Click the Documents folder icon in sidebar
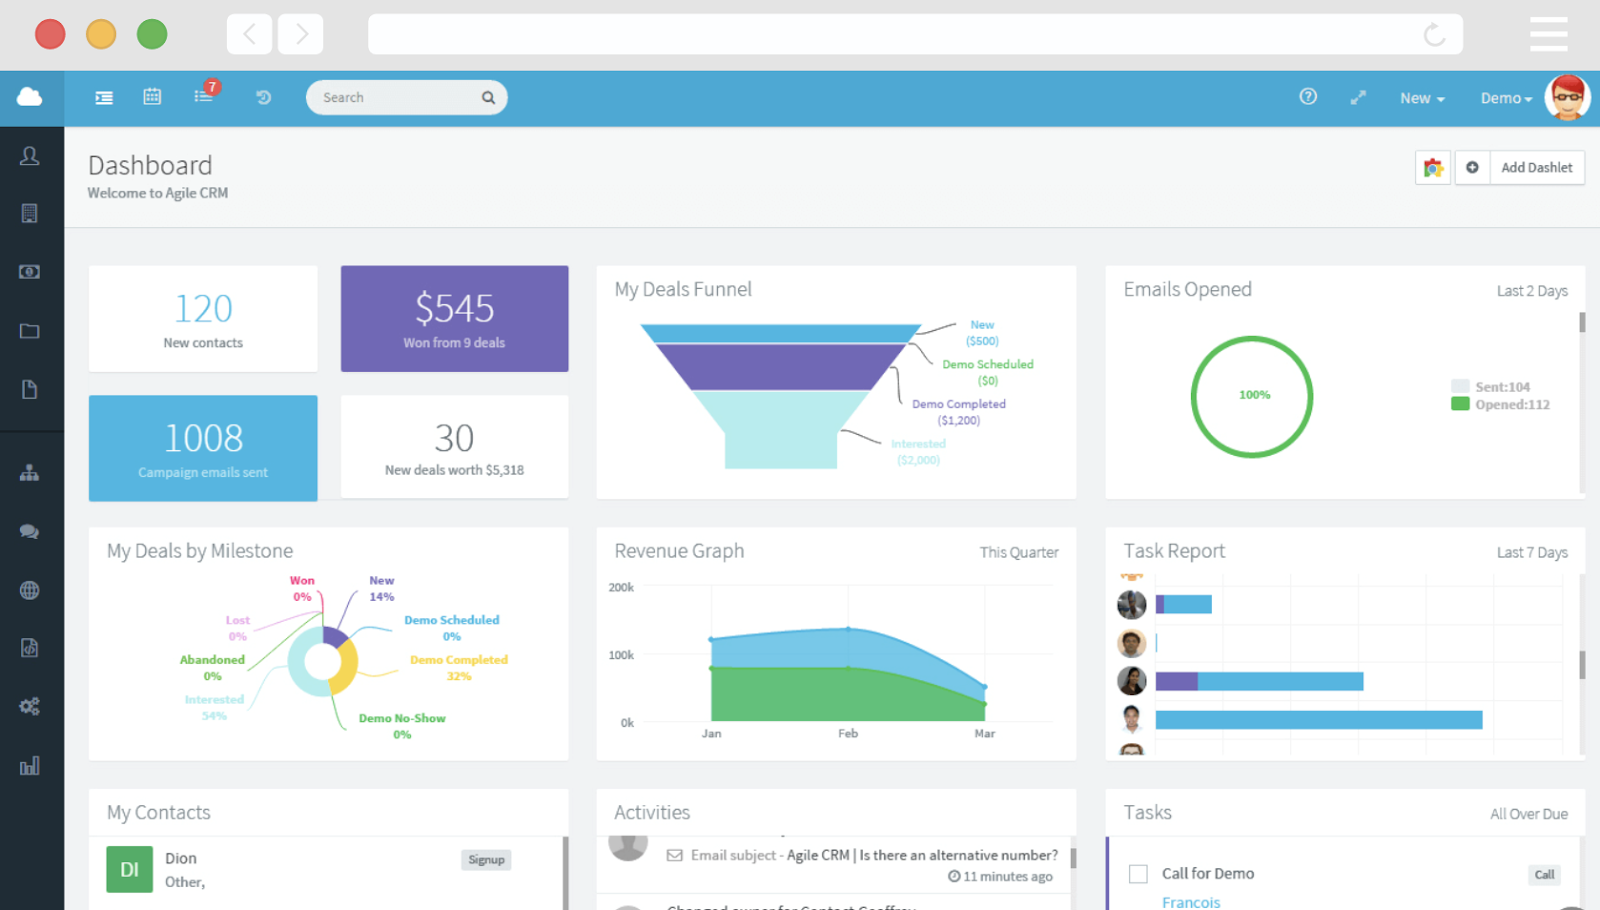 coord(30,330)
